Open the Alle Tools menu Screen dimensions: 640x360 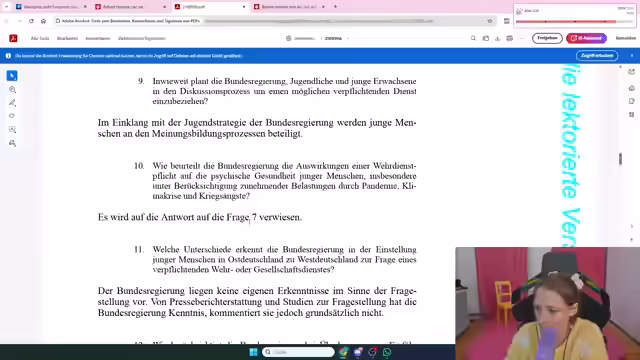point(40,38)
